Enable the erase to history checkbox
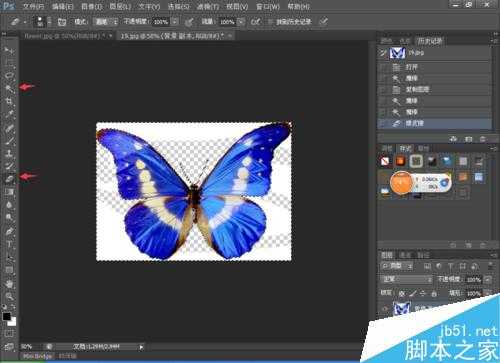This screenshot has height=363, width=500. click(x=271, y=22)
